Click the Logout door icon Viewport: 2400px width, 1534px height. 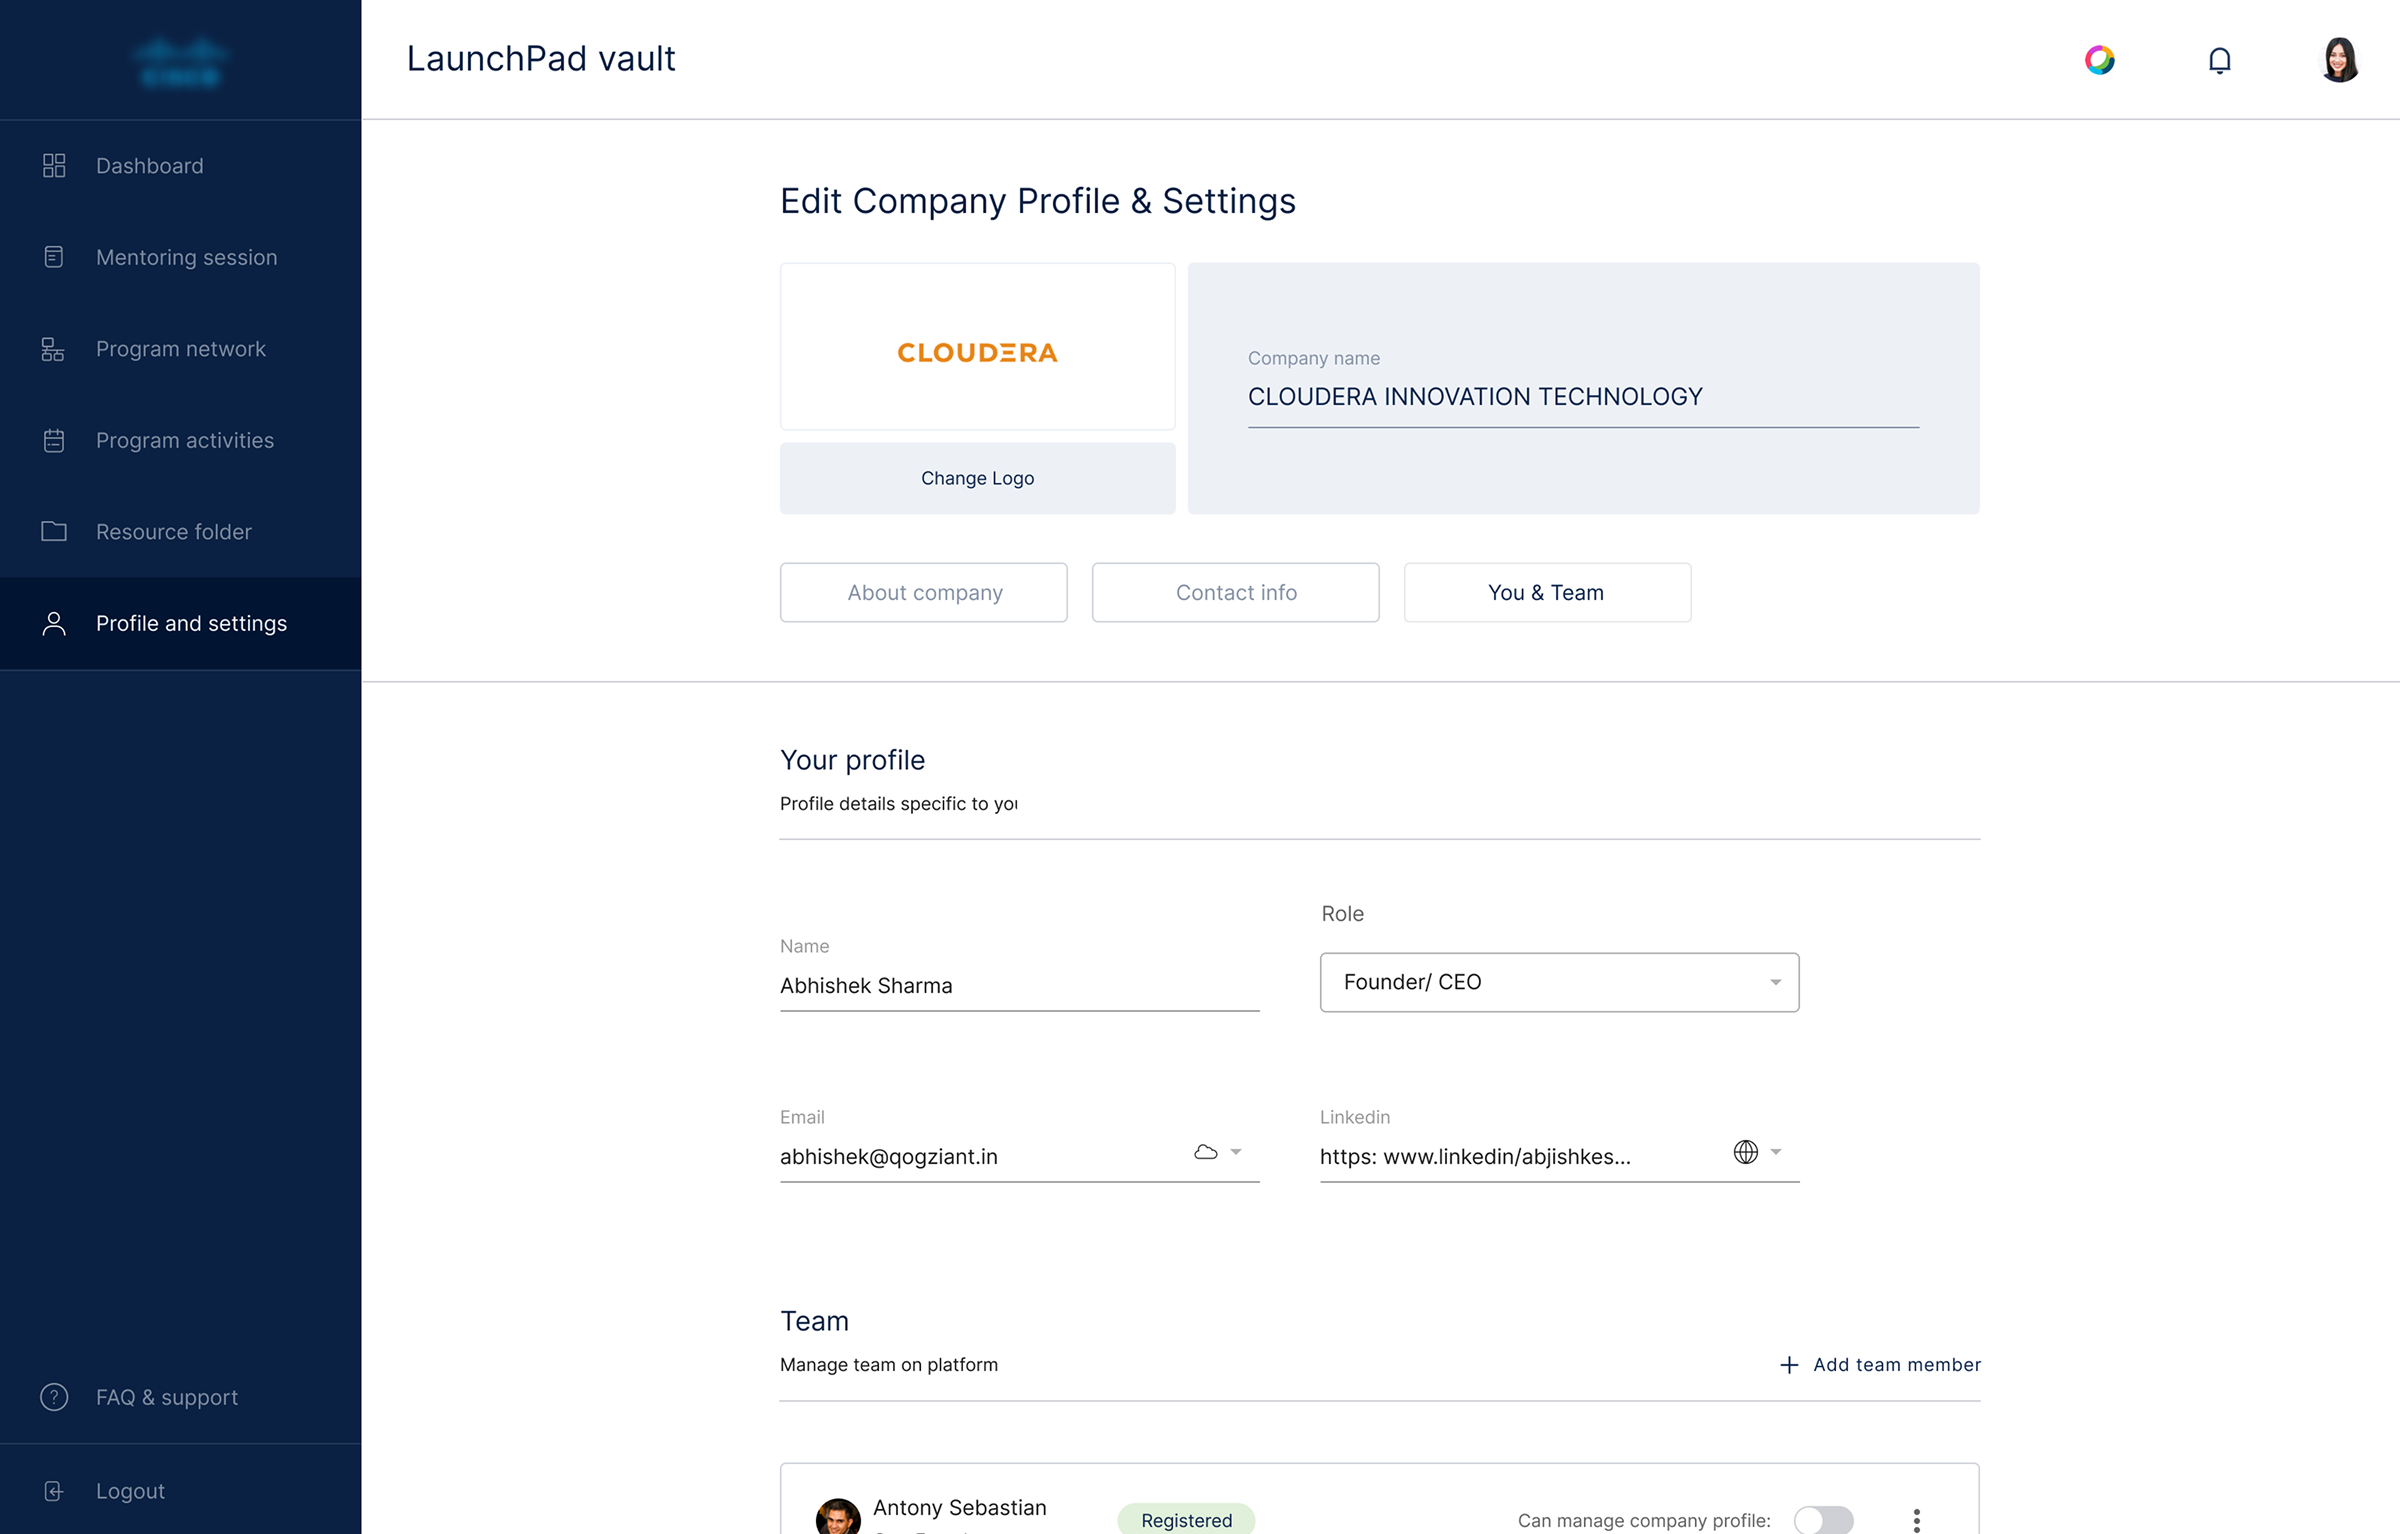tap(54, 1491)
